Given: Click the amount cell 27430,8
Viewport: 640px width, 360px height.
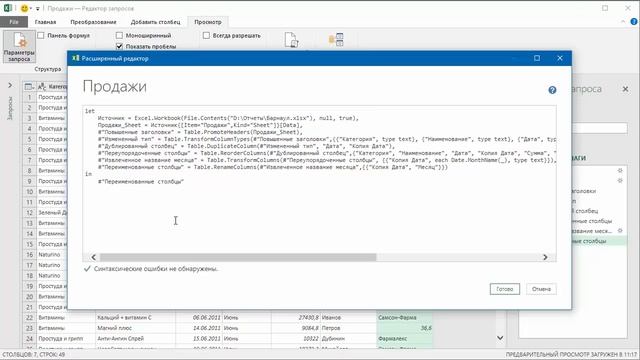Looking at the screenshot, I should [x=296, y=317].
